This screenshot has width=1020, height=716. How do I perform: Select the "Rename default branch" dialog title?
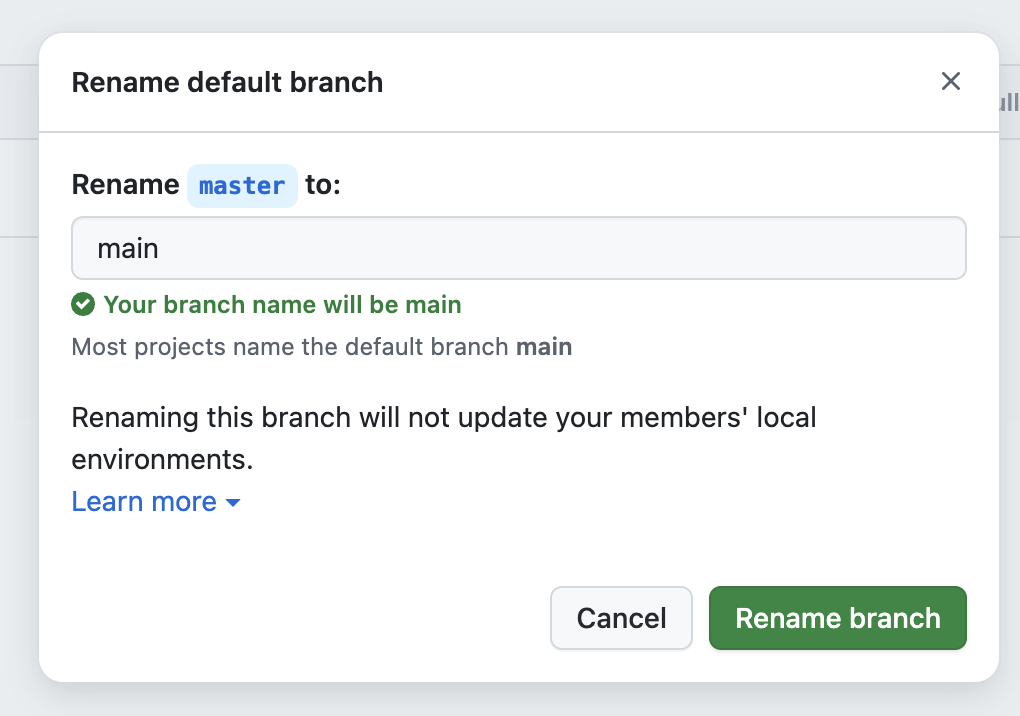(227, 82)
